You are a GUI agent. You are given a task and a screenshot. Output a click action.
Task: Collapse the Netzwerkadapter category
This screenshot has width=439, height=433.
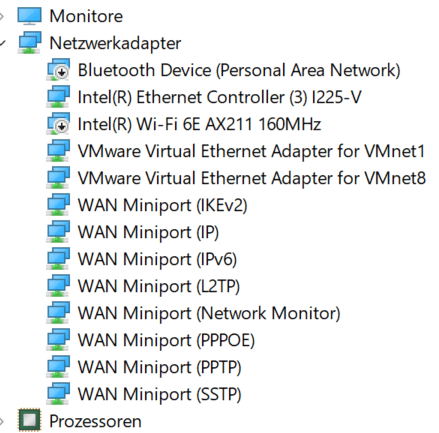[2, 43]
